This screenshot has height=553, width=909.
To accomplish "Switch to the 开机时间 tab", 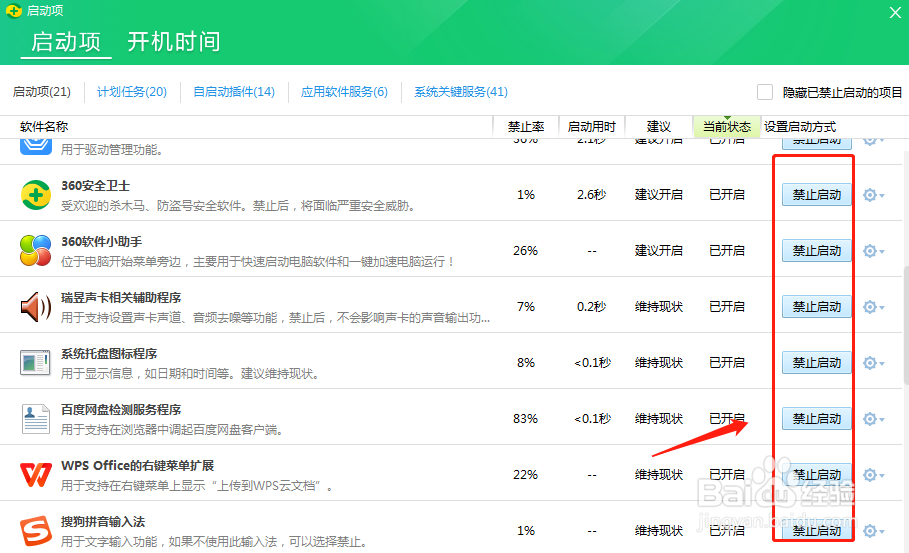I will [173, 42].
